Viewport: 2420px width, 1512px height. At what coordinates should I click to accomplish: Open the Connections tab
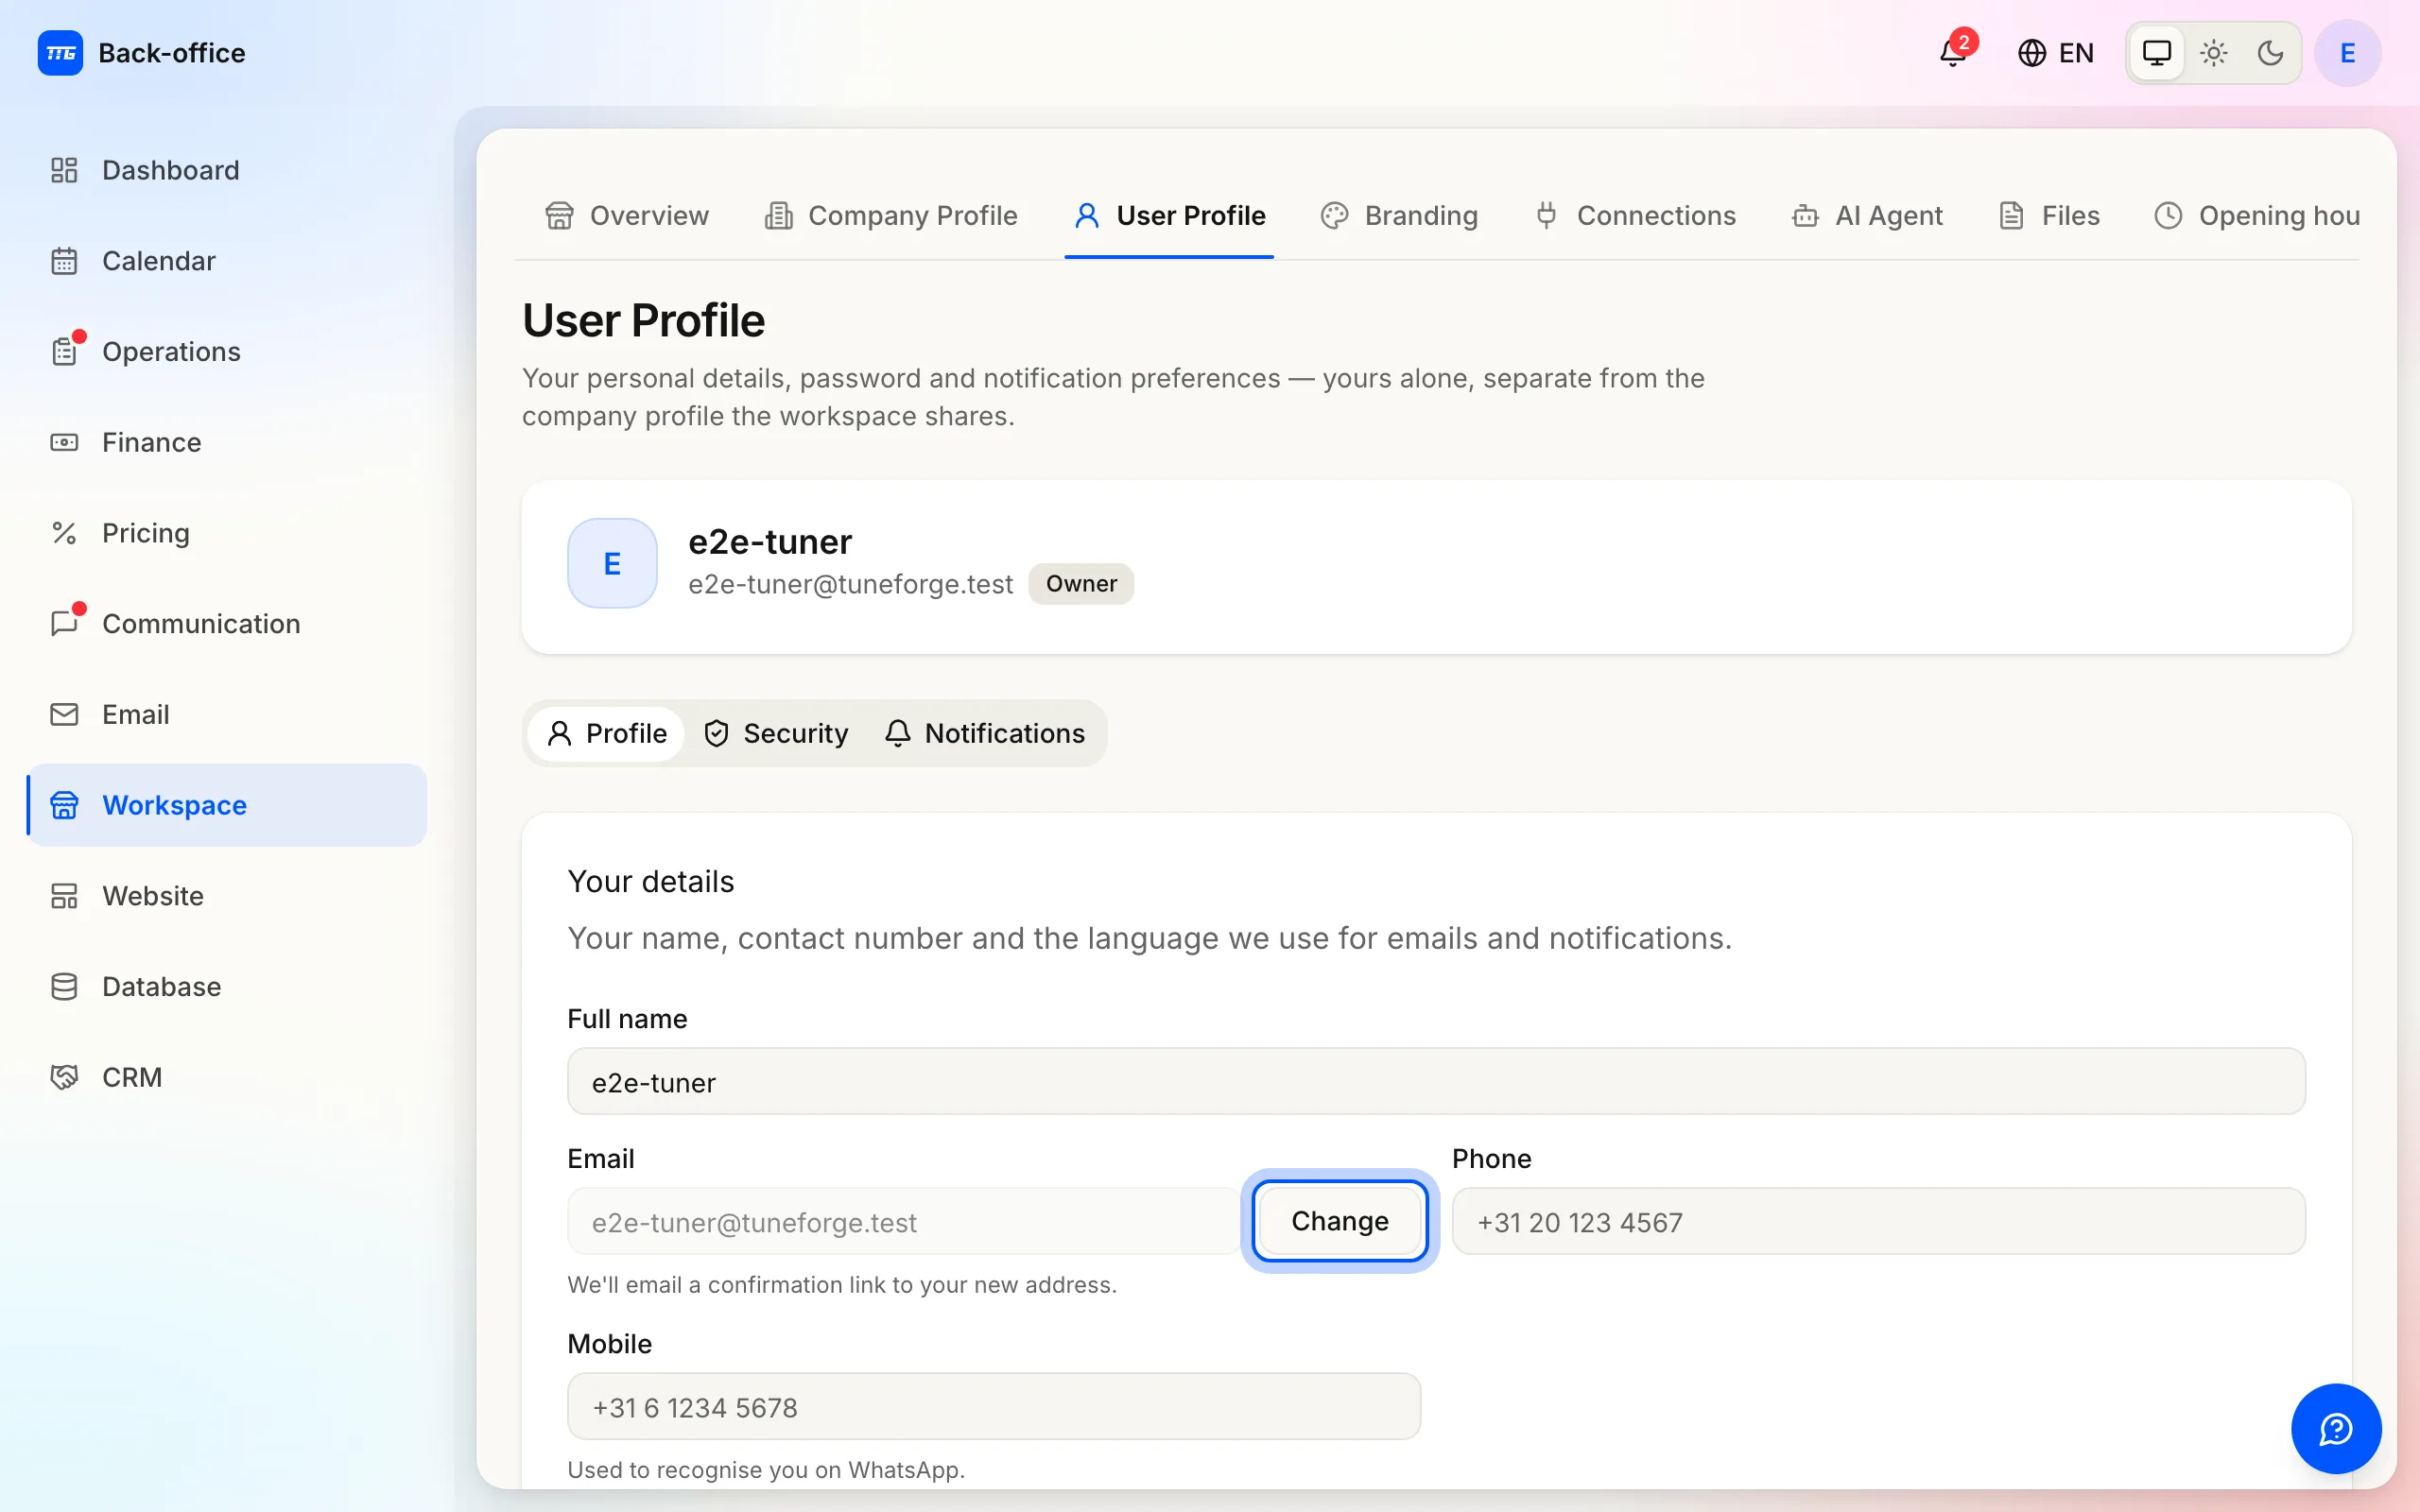click(1636, 215)
